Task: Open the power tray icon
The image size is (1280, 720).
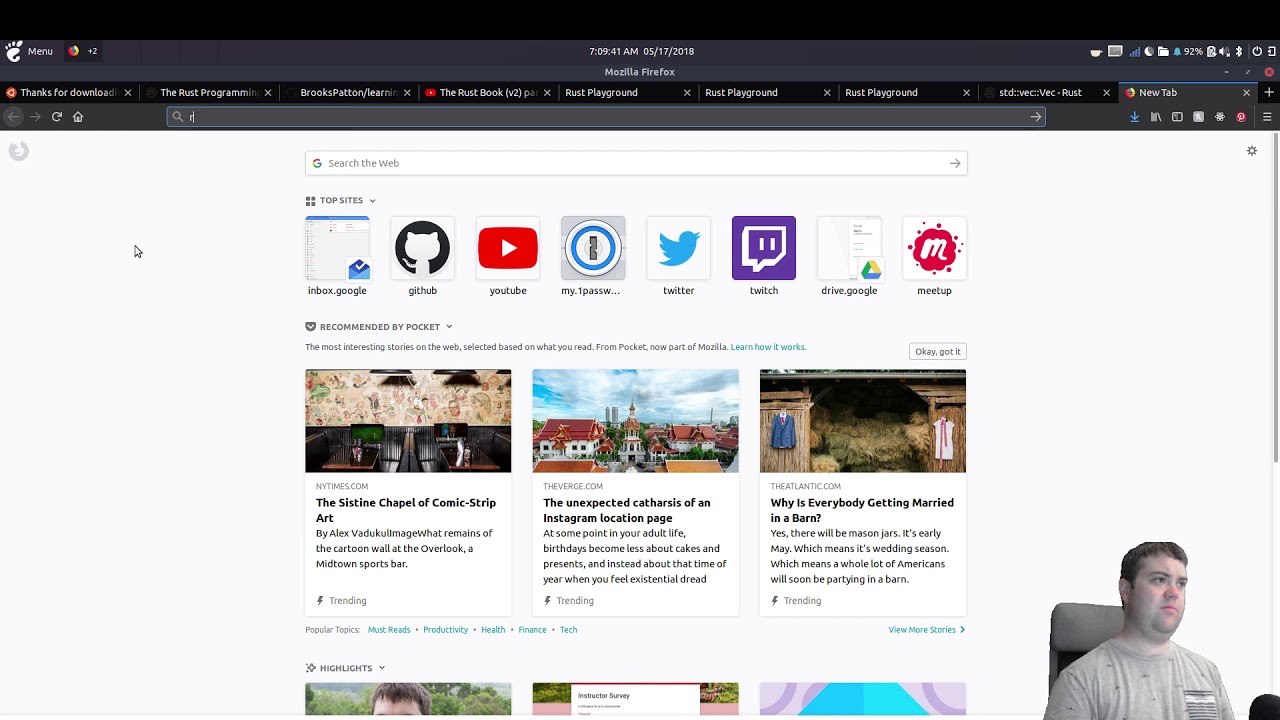Action: pos(1257,51)
